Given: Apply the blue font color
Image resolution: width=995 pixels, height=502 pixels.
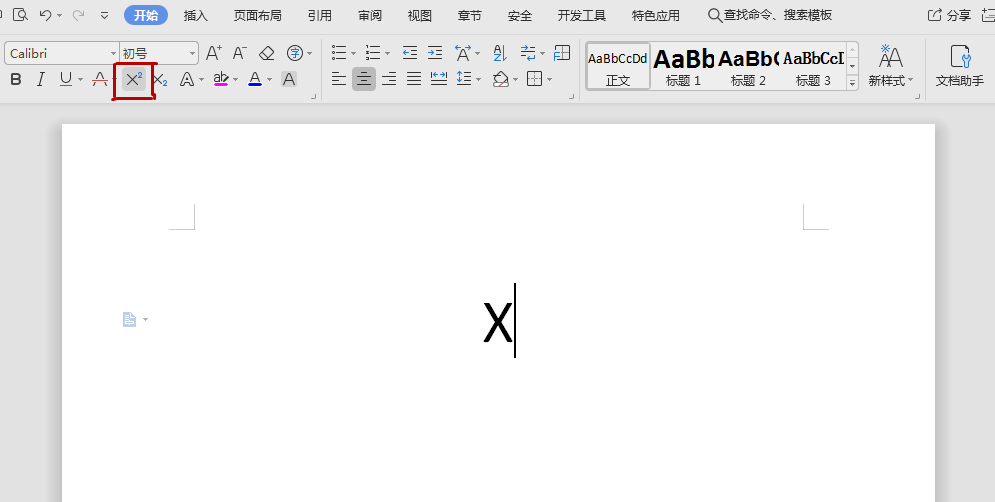Looking at the screenshot, I should click(x=255, y=80).
